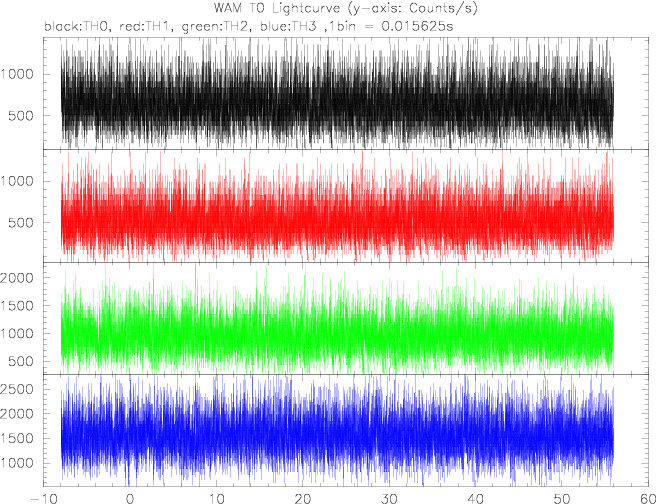Click the legend text 'blue:TH3'
Viewport: 657px width, 504px height.
tap(290, 26)
